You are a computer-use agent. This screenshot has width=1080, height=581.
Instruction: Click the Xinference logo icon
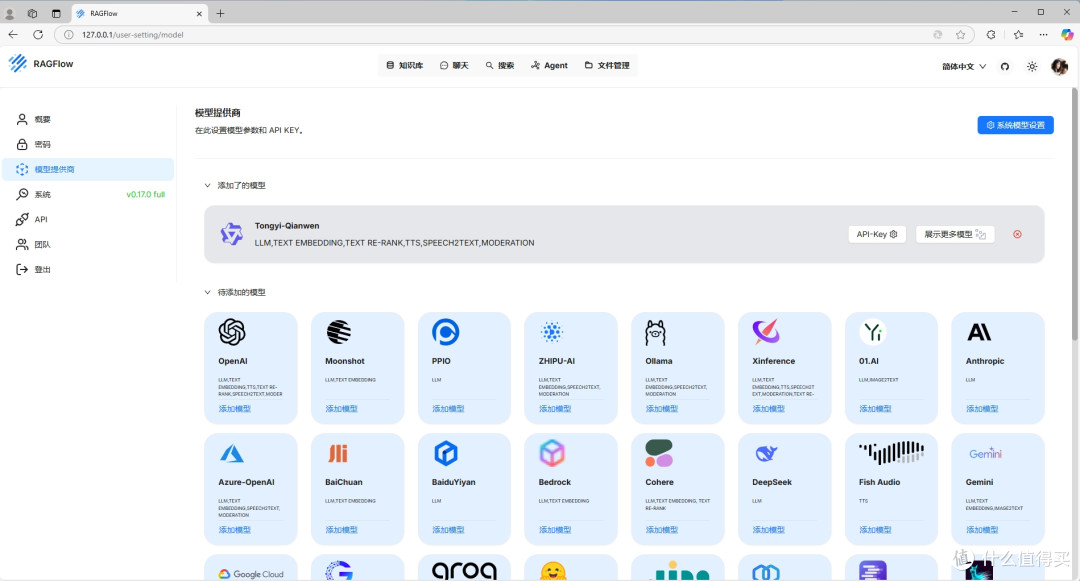click(766, 332)
